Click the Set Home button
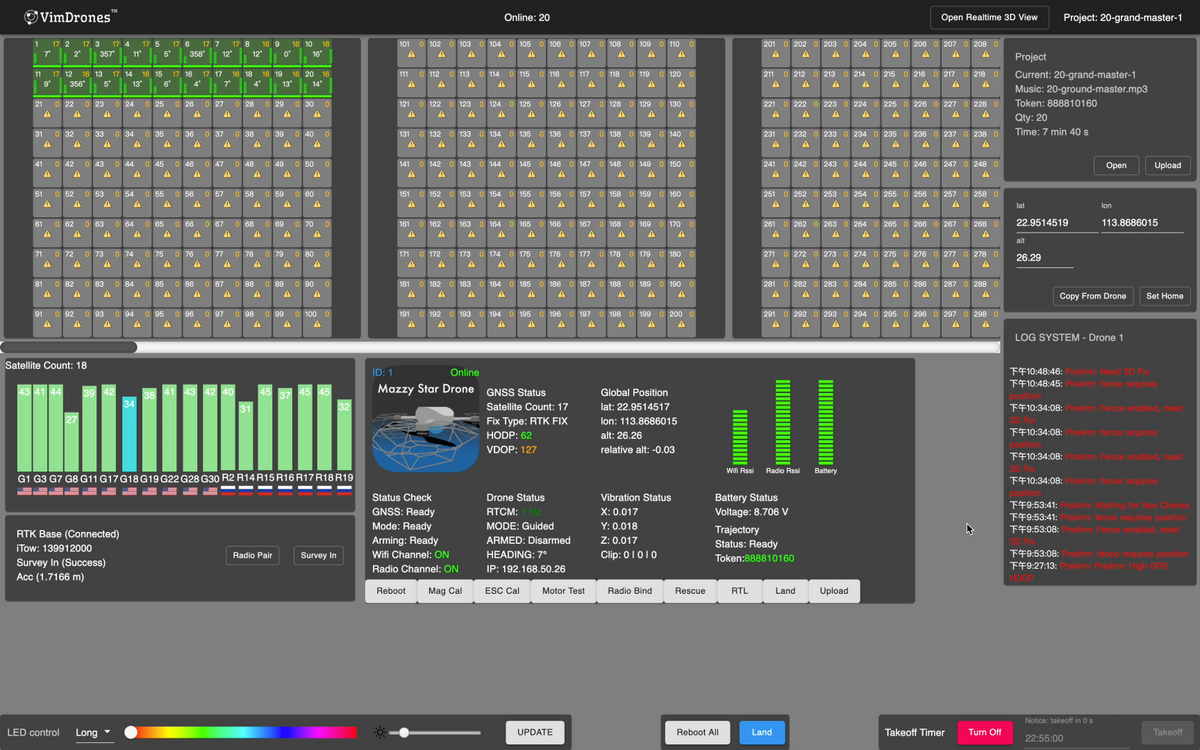 tap(1165, 296)
